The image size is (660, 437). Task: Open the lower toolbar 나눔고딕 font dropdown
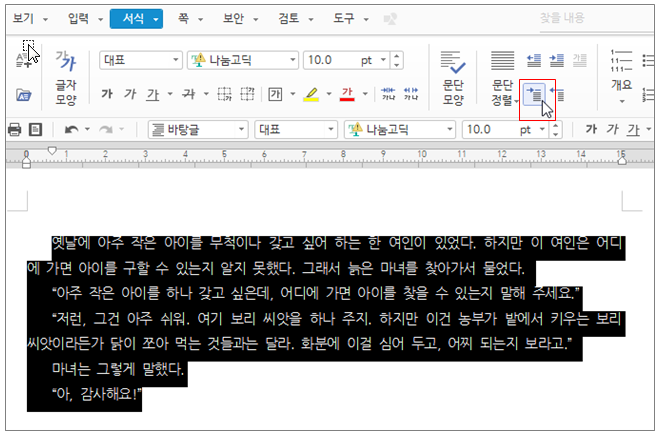(x=399, y=129)
